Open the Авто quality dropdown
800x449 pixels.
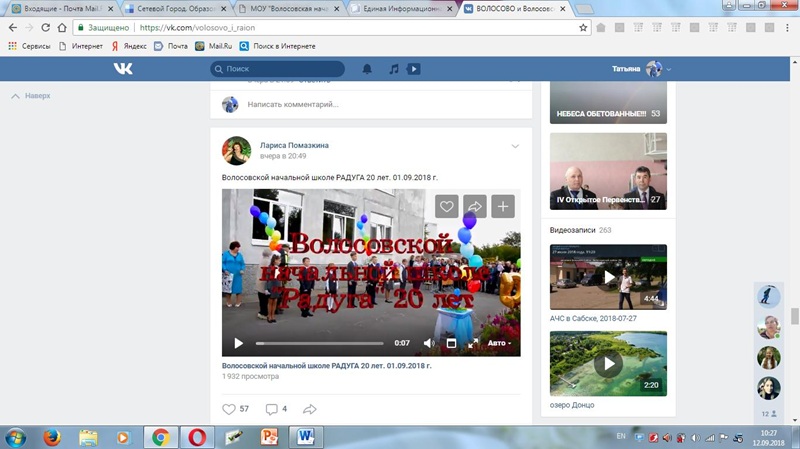point(499,343)
